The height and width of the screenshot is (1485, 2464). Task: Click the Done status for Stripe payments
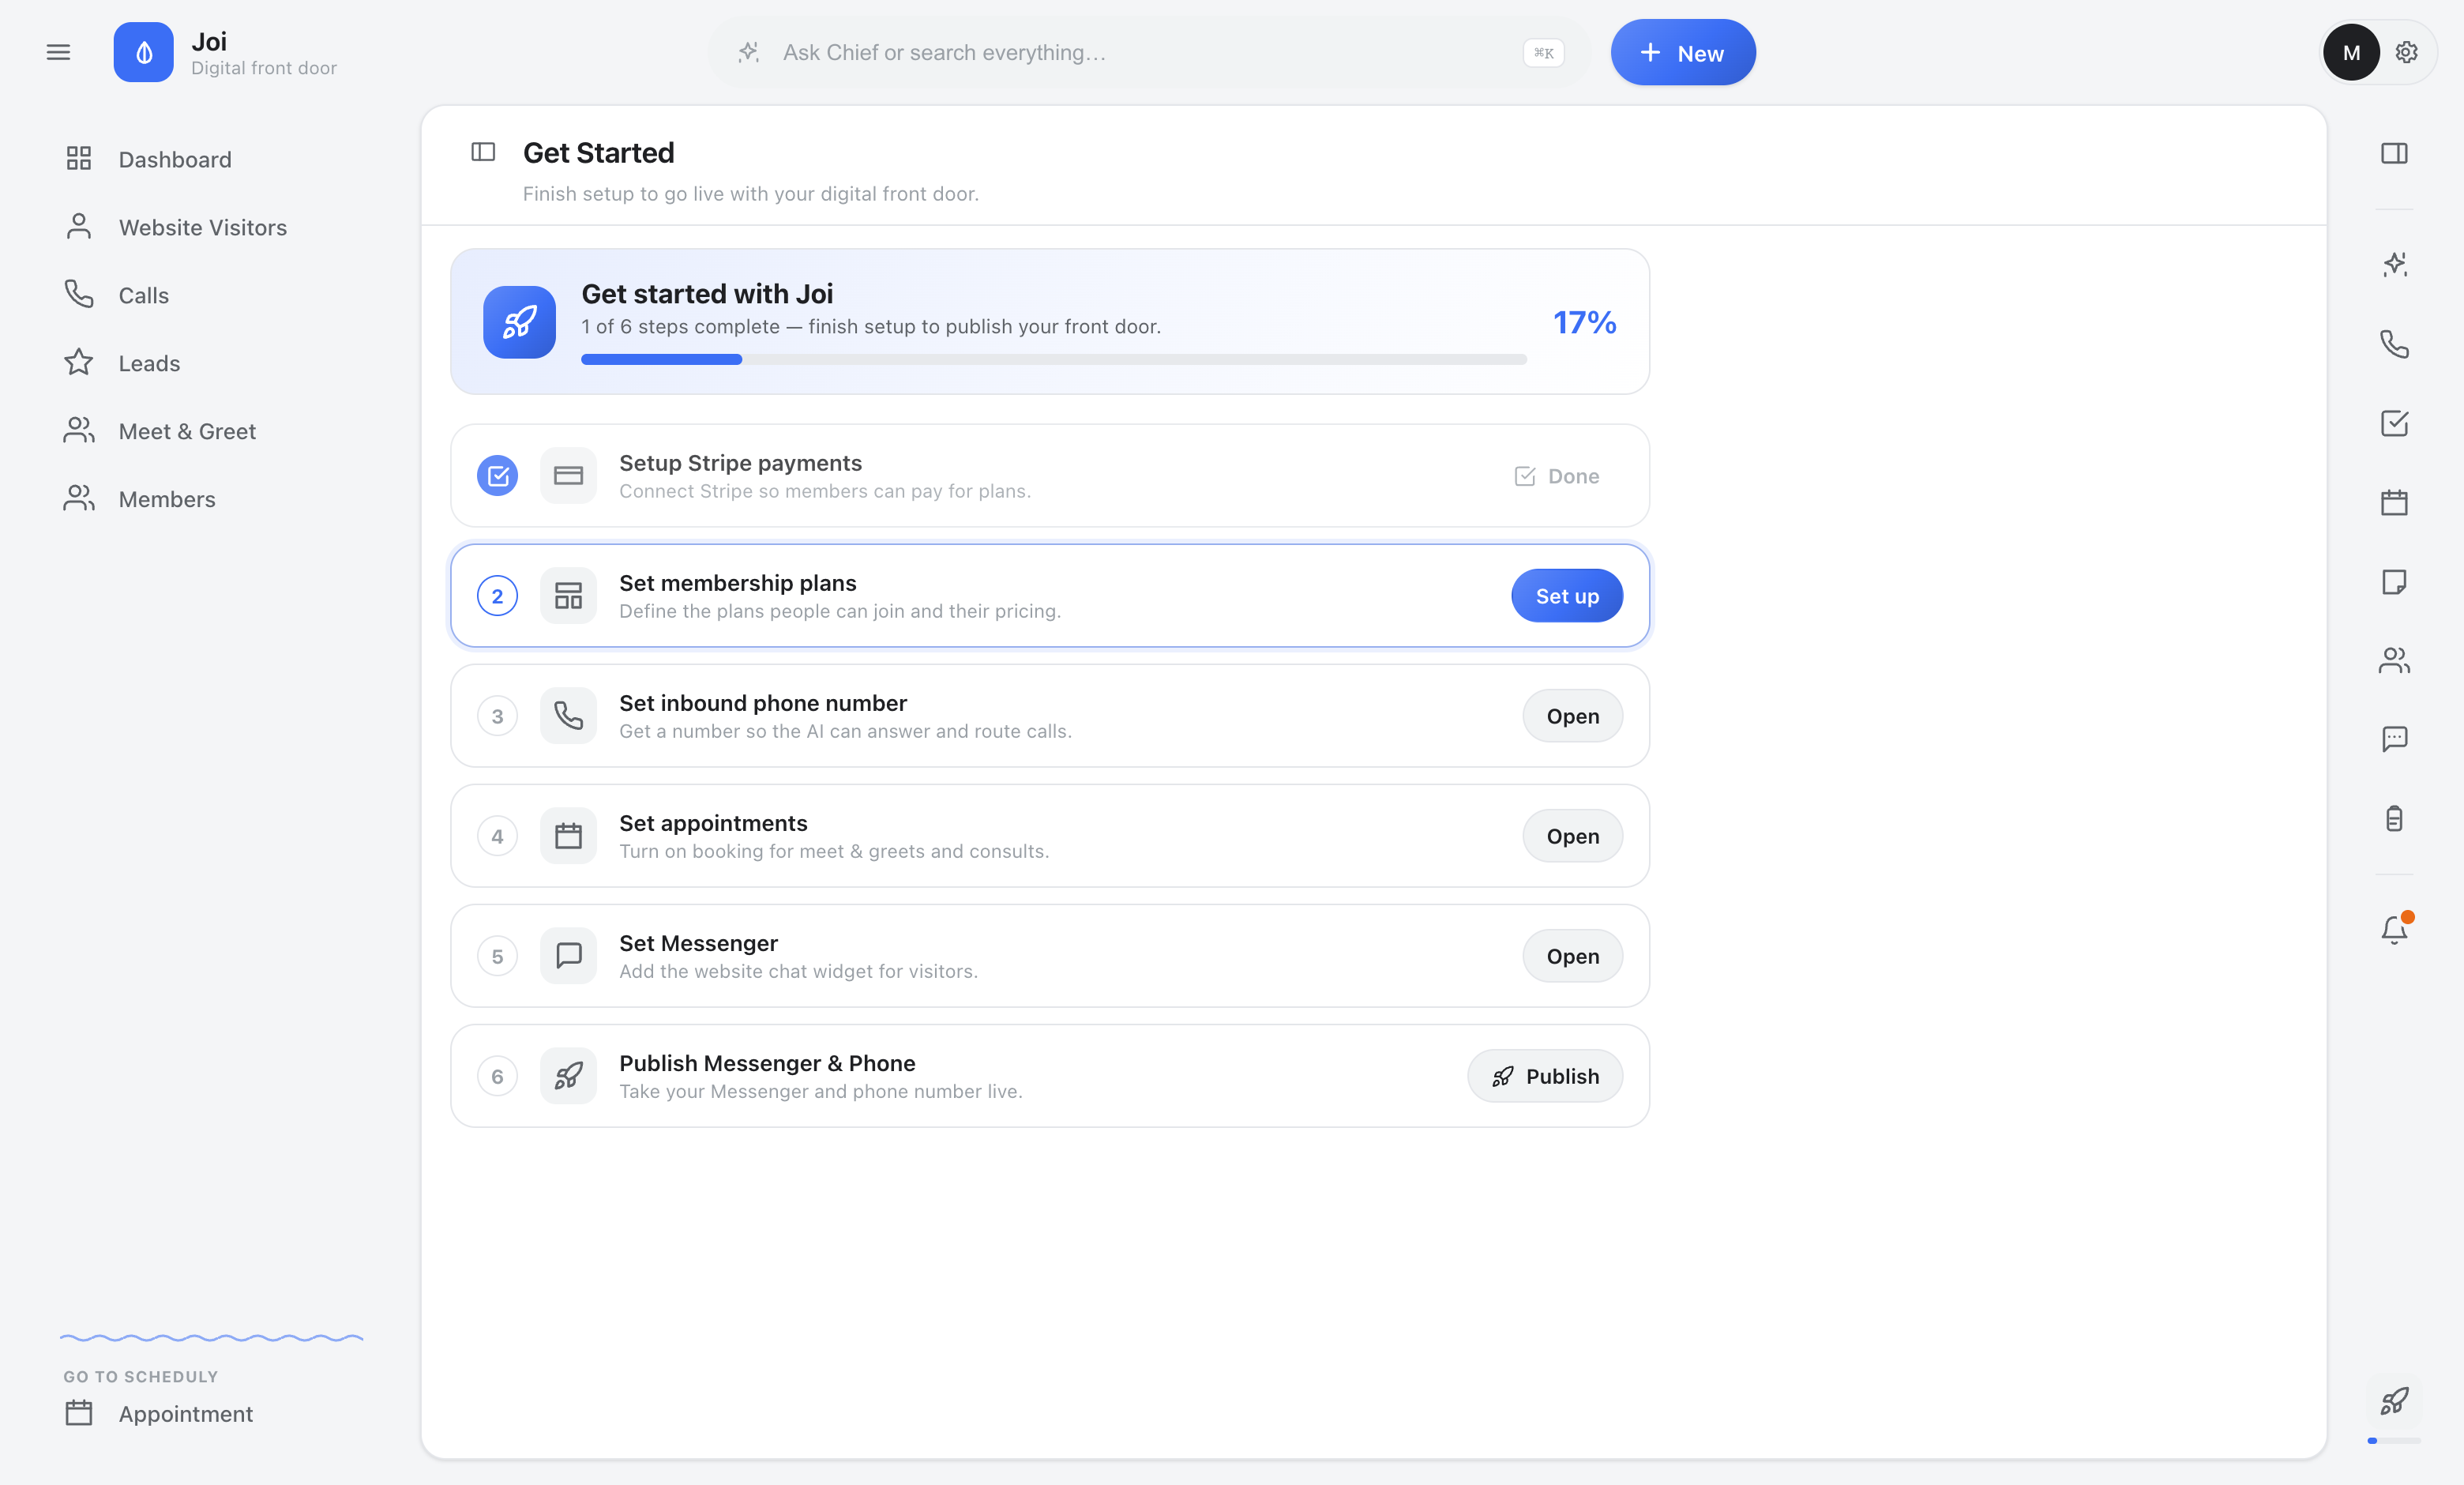(1557, 476)
